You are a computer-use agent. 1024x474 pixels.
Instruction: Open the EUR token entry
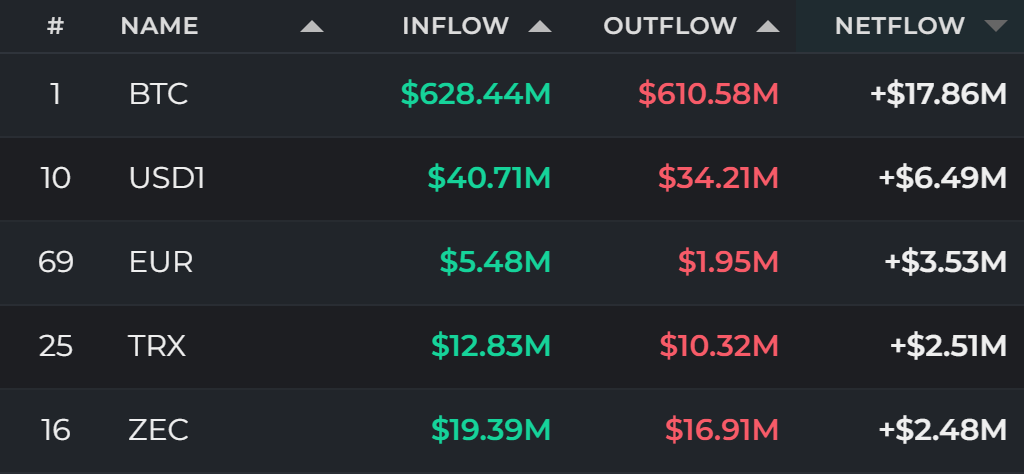[x=512, y=262]
